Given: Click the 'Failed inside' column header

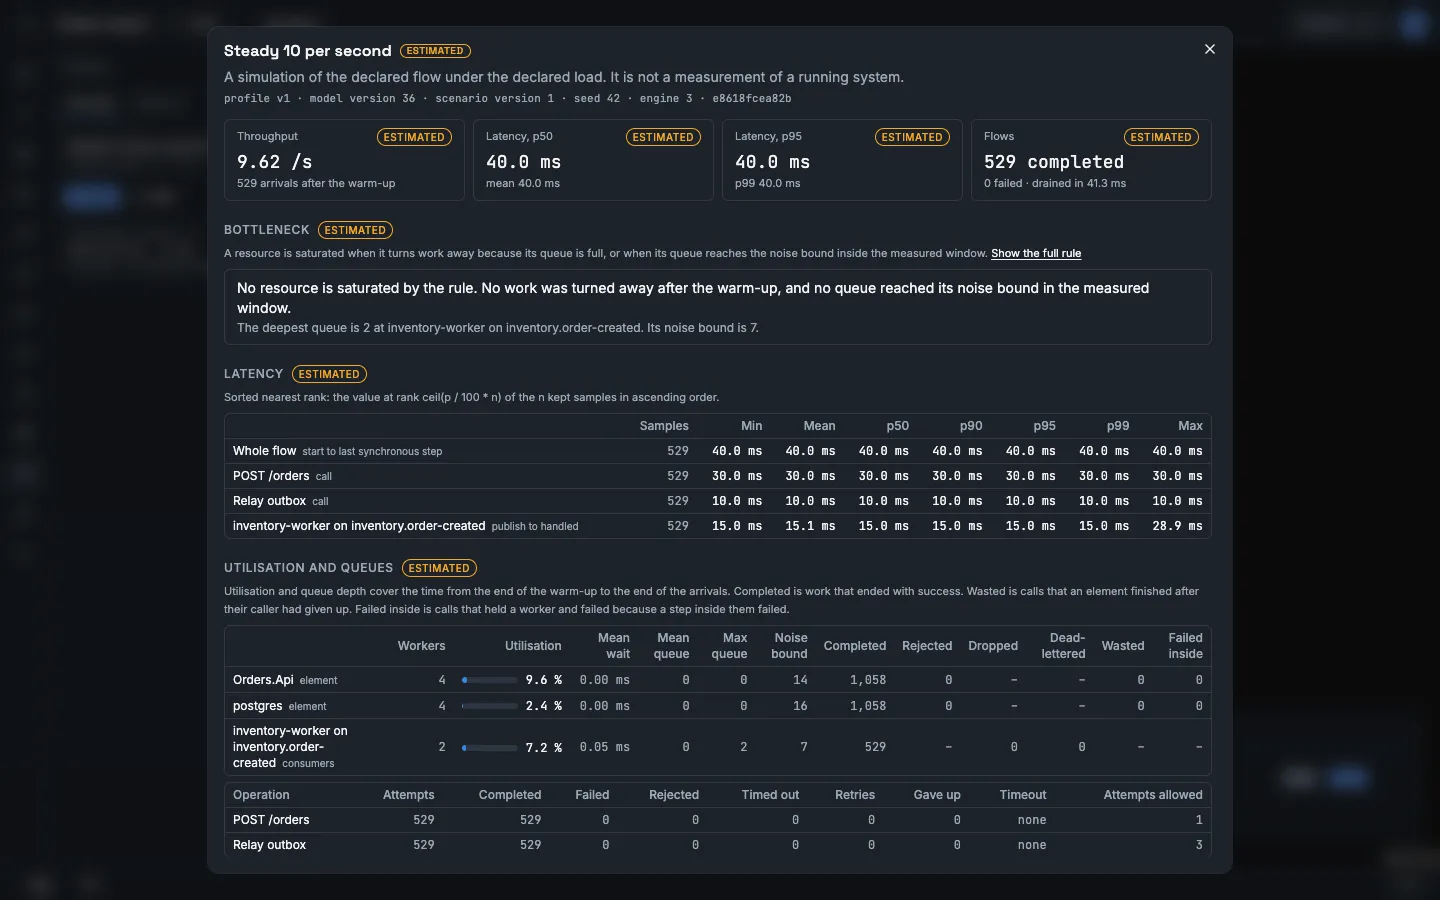Looking at the screenshot, I should coord(1185,646).
